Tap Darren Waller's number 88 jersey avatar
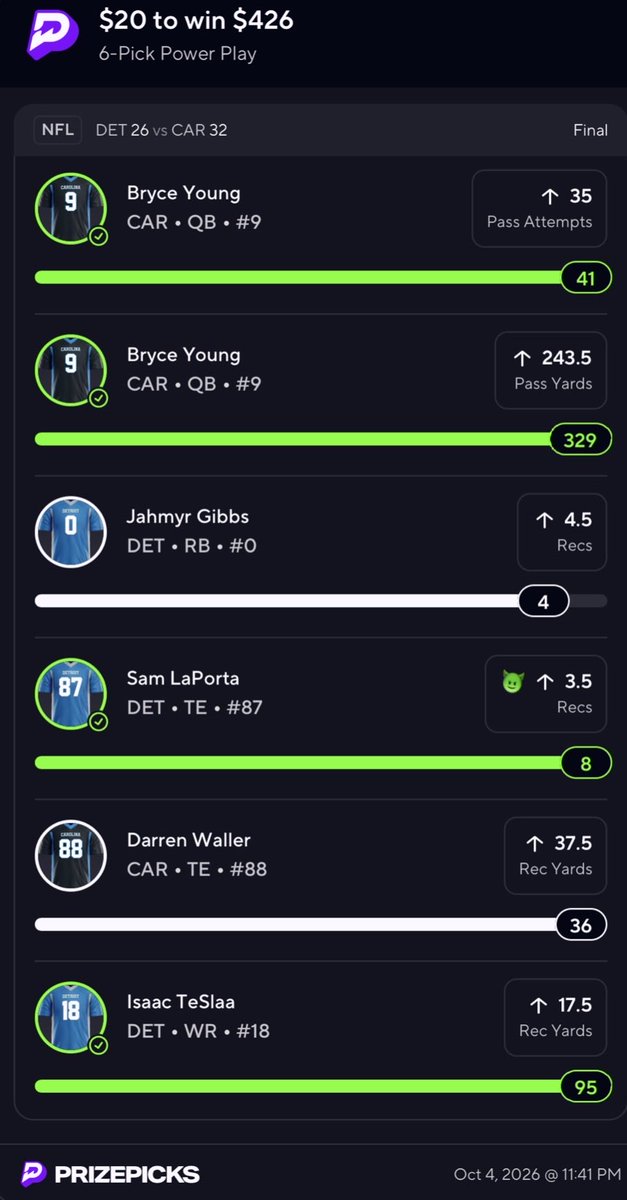 point(70,856)
